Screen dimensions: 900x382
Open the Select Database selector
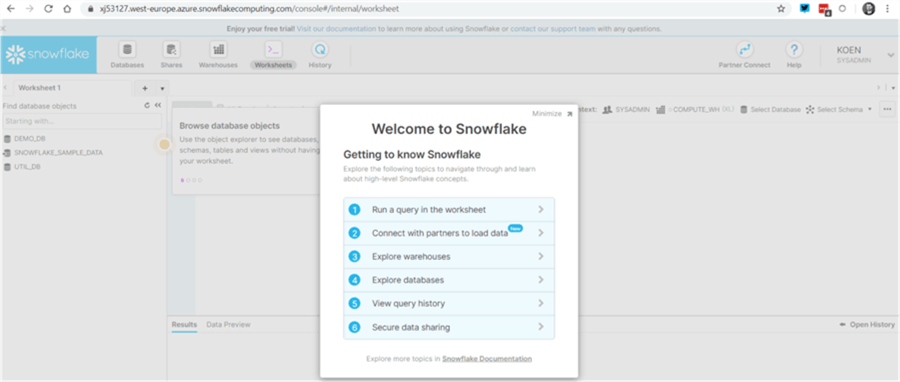click(770, 109)
